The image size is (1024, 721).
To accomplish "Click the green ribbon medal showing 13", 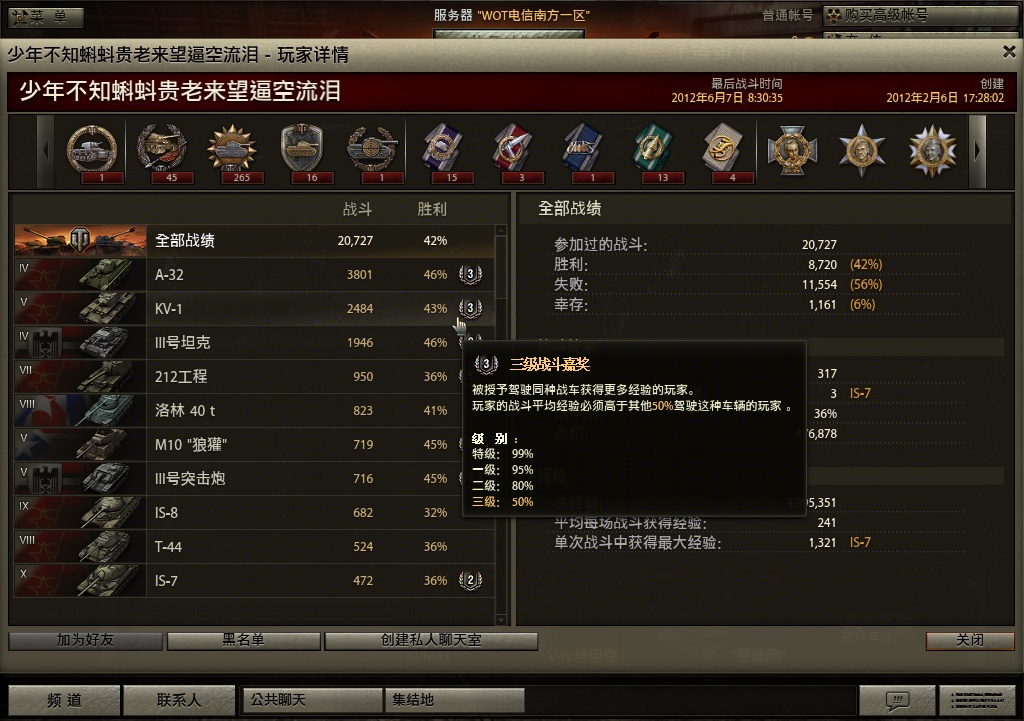I will pos(653,152).
